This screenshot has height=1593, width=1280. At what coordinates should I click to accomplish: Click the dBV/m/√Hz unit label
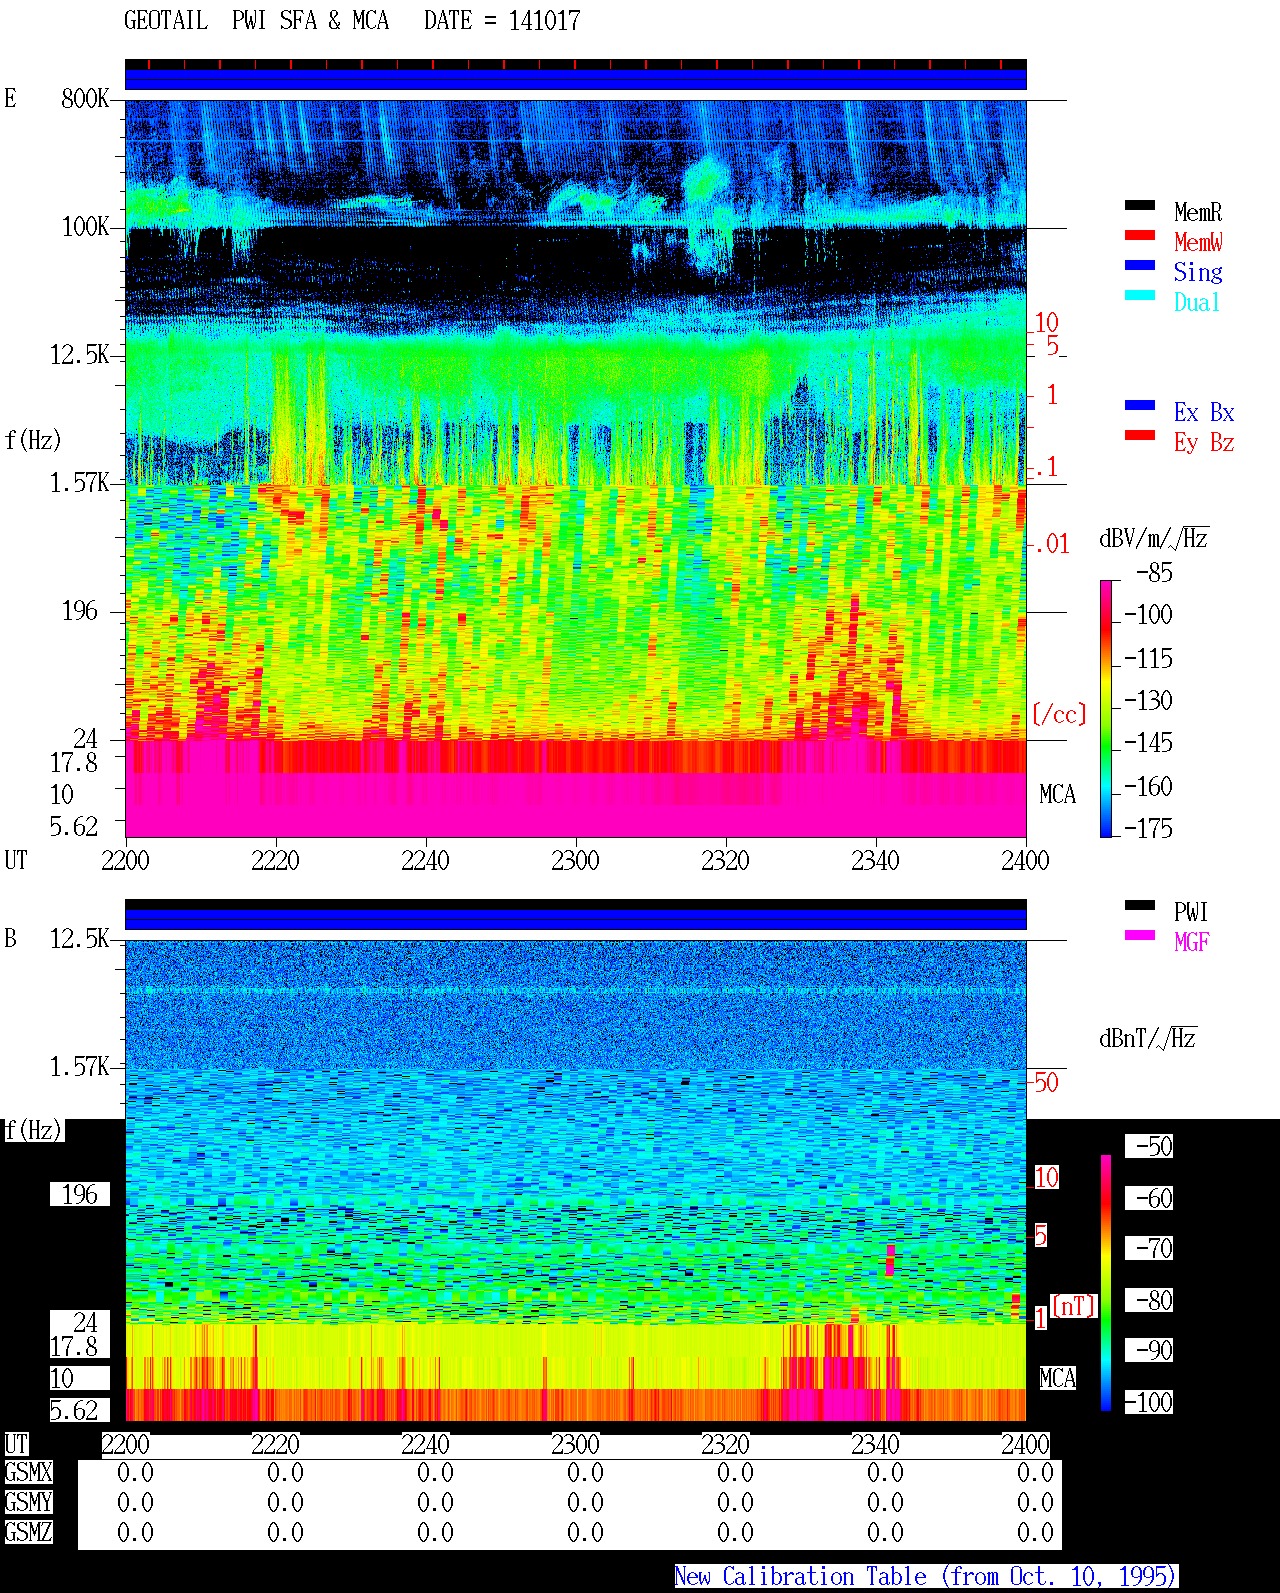click(1153, 538)
